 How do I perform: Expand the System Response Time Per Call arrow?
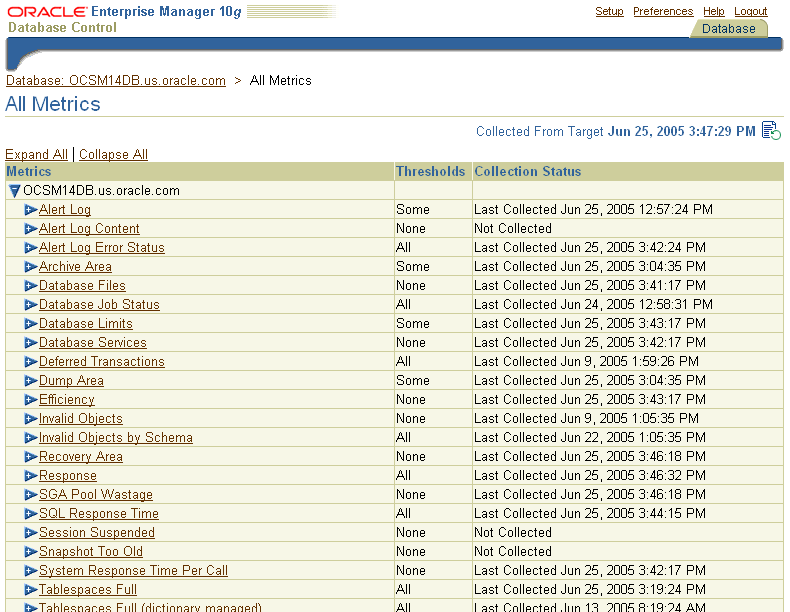[x=31, y=571]
